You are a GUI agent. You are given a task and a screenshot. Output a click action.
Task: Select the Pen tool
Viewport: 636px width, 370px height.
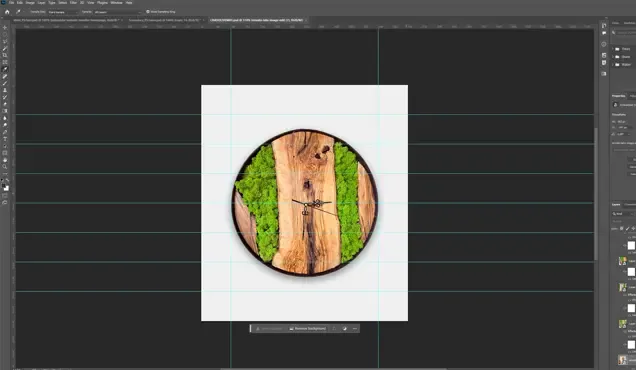click(x=5, y=132)
